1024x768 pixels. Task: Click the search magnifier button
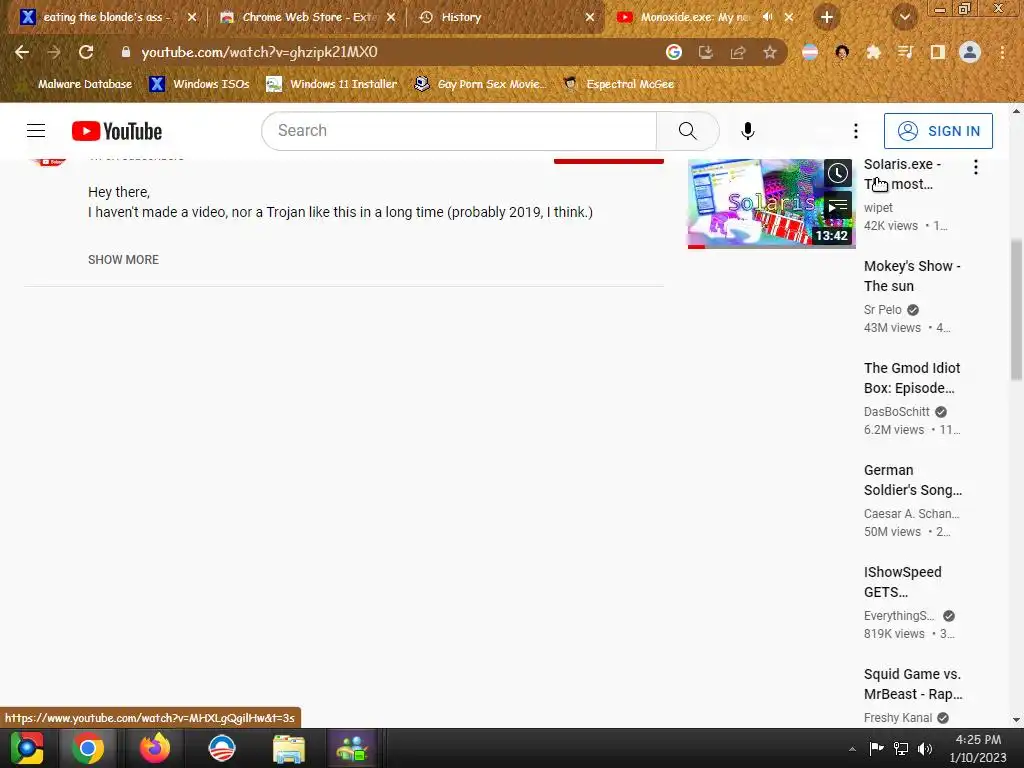(x=688, y=131)
